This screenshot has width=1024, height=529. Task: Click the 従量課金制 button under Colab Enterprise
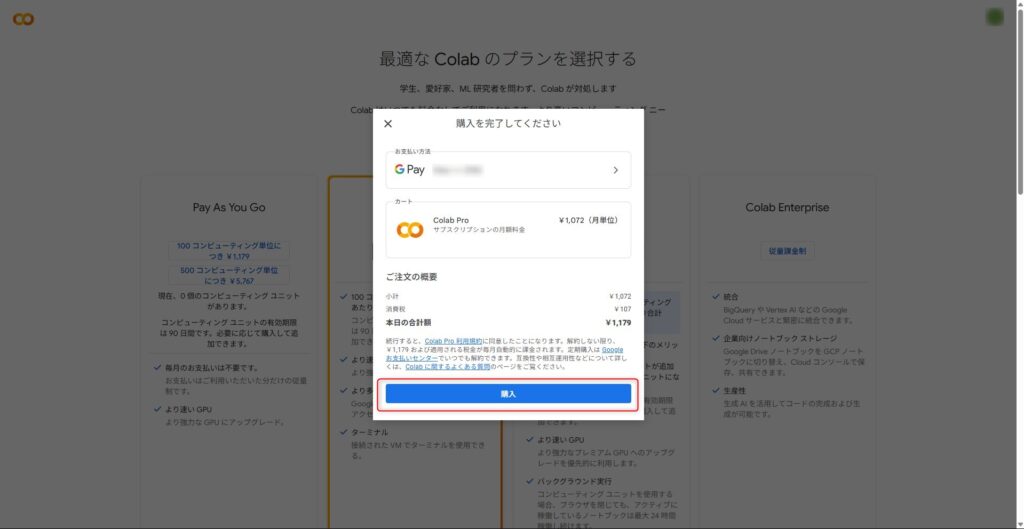point(787,251)
